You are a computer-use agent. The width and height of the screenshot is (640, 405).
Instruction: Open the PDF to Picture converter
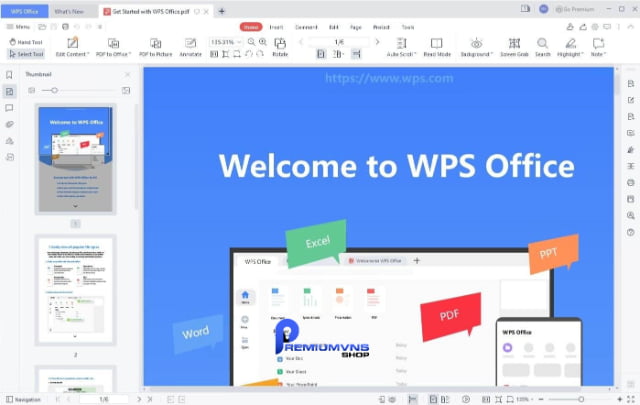(x=154, y=45)
